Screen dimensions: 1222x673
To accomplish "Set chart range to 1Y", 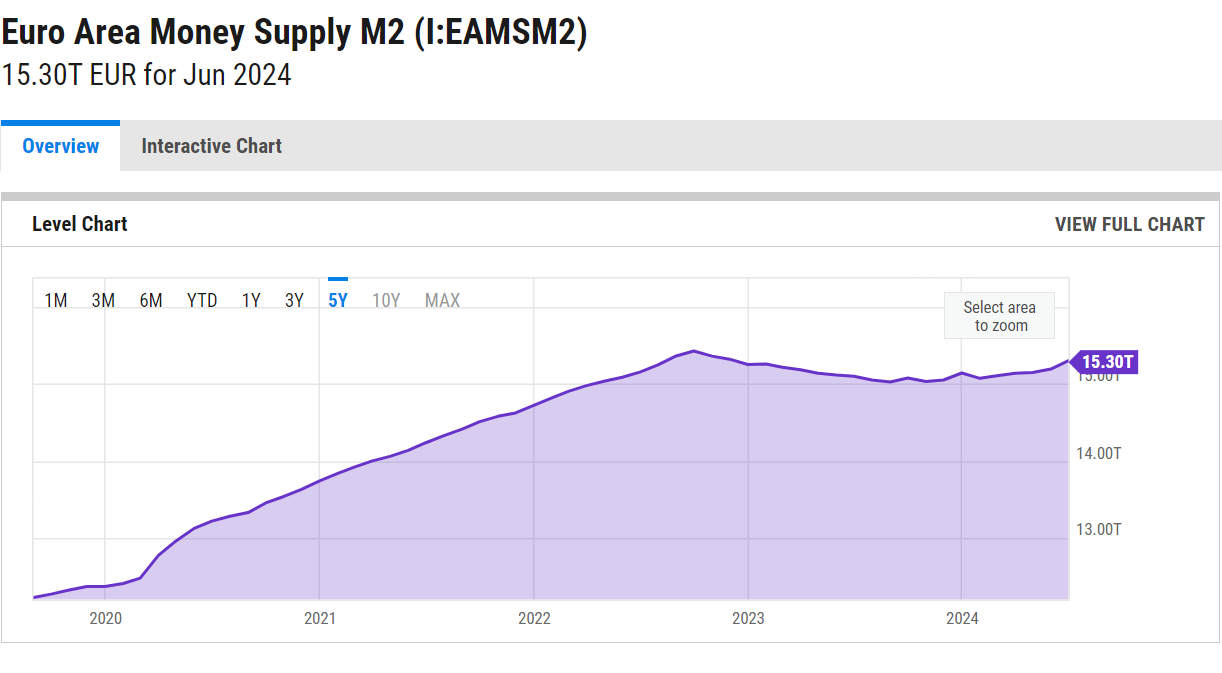I will (x=251, y=301).
